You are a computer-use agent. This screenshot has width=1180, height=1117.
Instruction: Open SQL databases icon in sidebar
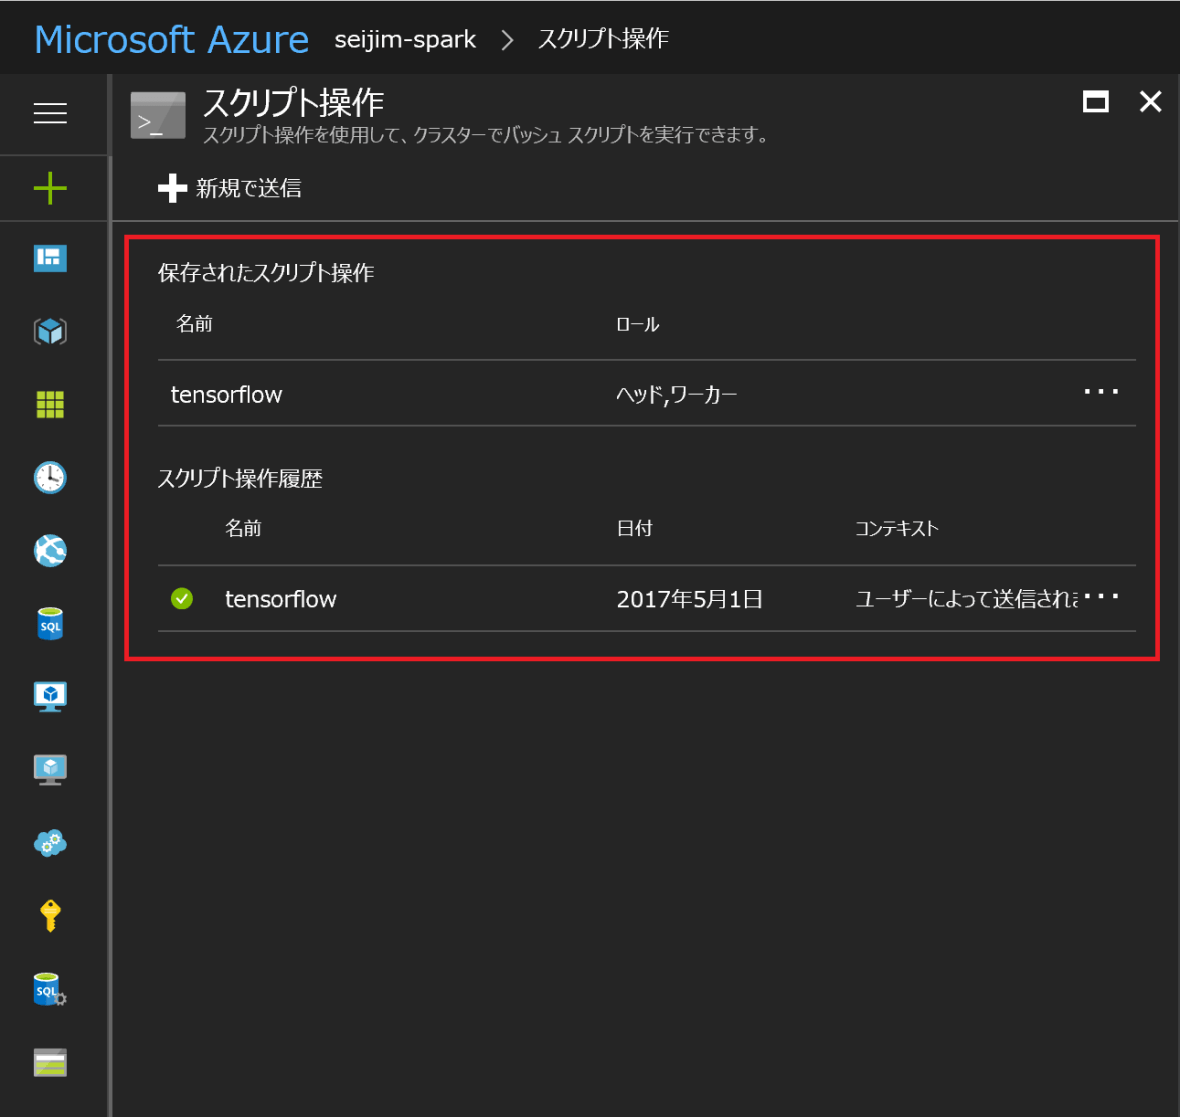pyautogui.click(x=50, y=623)
